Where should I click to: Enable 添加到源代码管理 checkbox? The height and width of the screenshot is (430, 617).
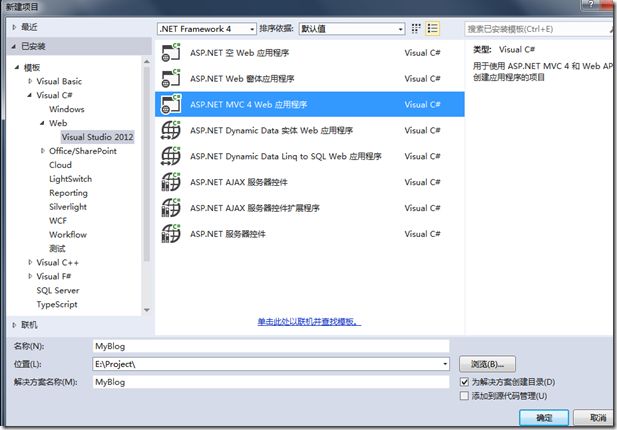[464, 396]
